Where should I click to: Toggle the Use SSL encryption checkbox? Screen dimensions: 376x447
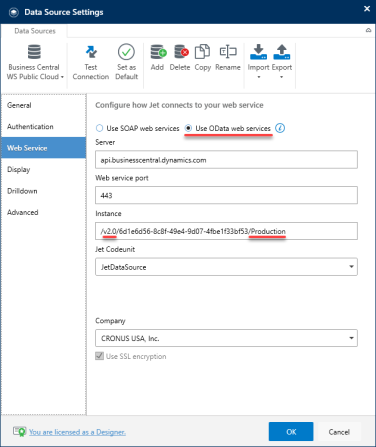(x=99, y=356)
